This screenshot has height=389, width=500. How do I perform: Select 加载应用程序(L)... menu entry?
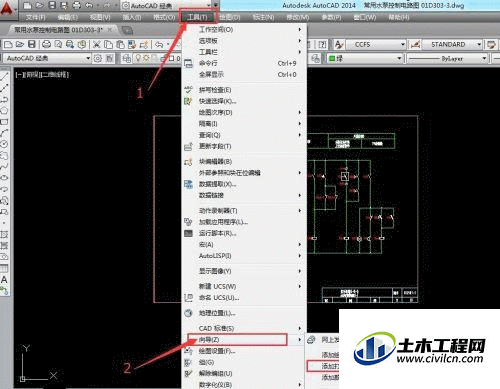click(x=244, y=222)
